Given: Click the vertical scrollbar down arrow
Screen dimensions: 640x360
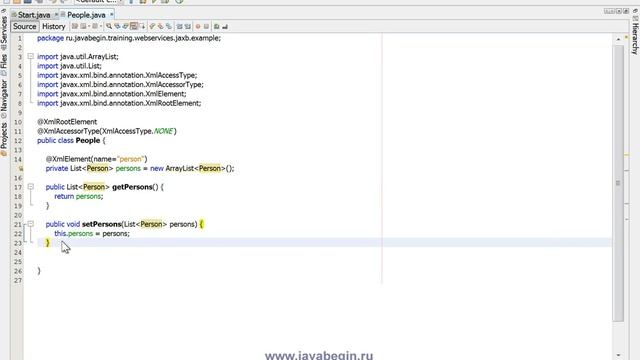Looking at the screenshot, I should [x=618, y=355].
